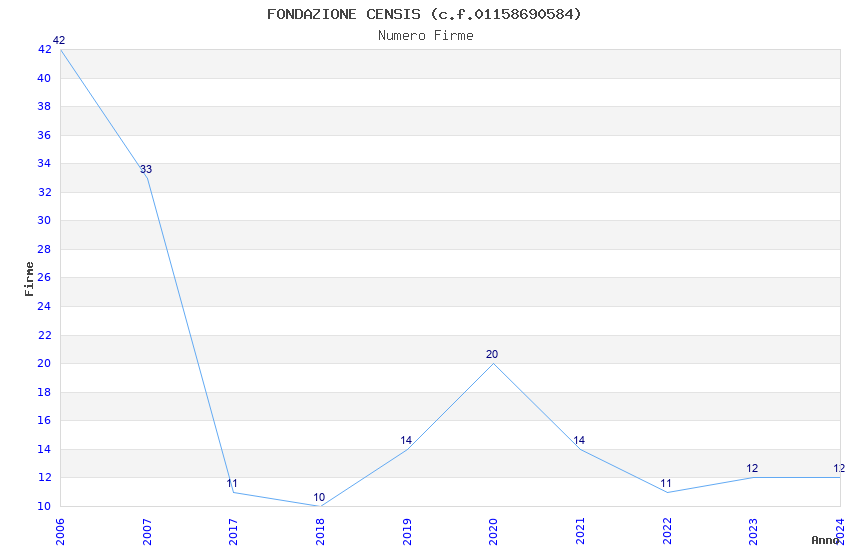The height and width of the screenshot is (550, 850).
Task: Click the y-axis tick value 32
Action: click(44, 192)
